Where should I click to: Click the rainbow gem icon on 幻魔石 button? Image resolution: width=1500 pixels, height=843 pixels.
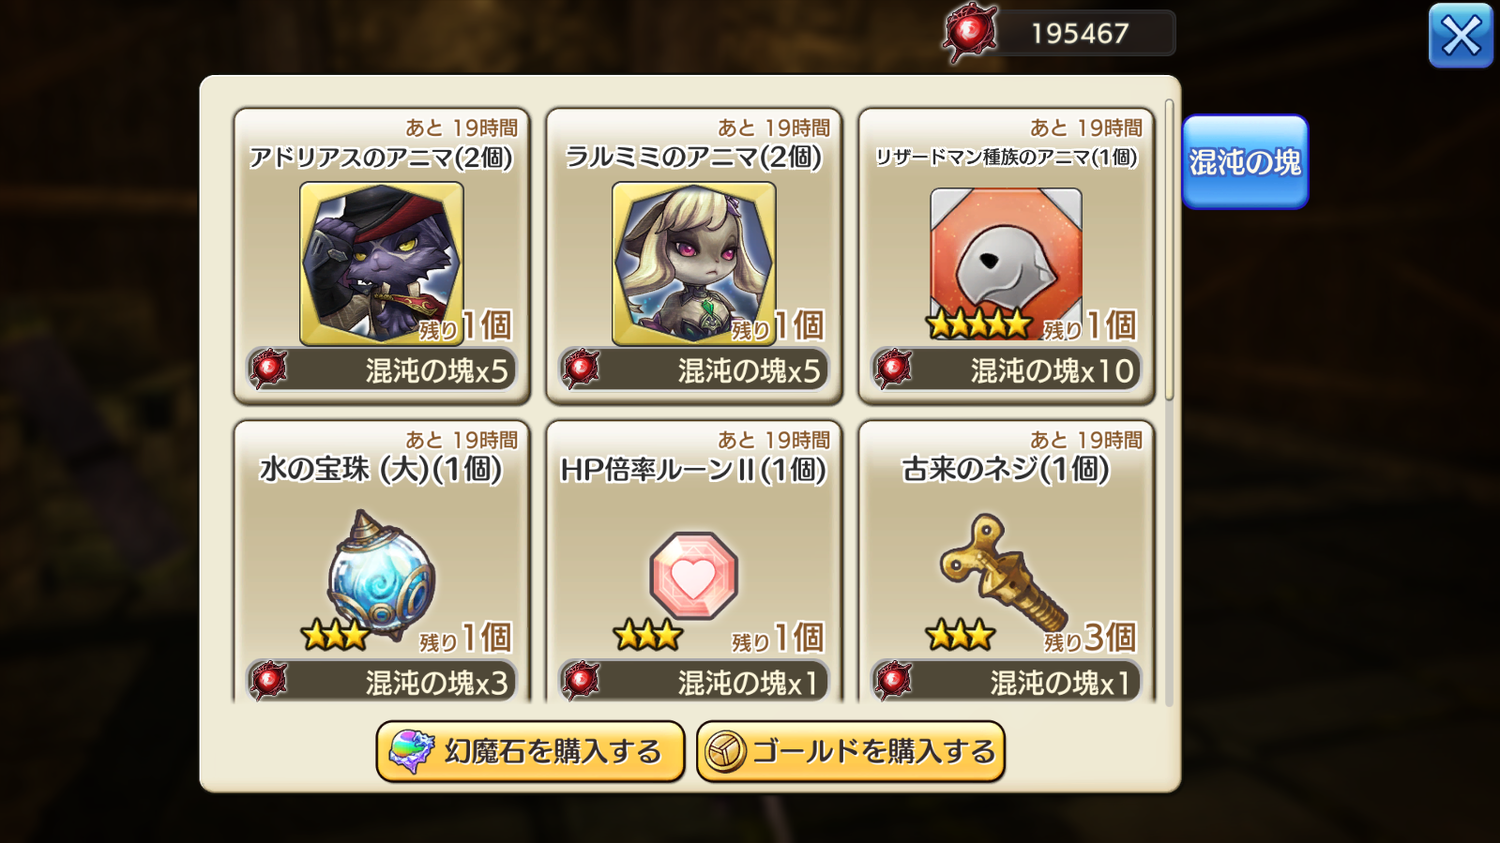pos(410,751)
